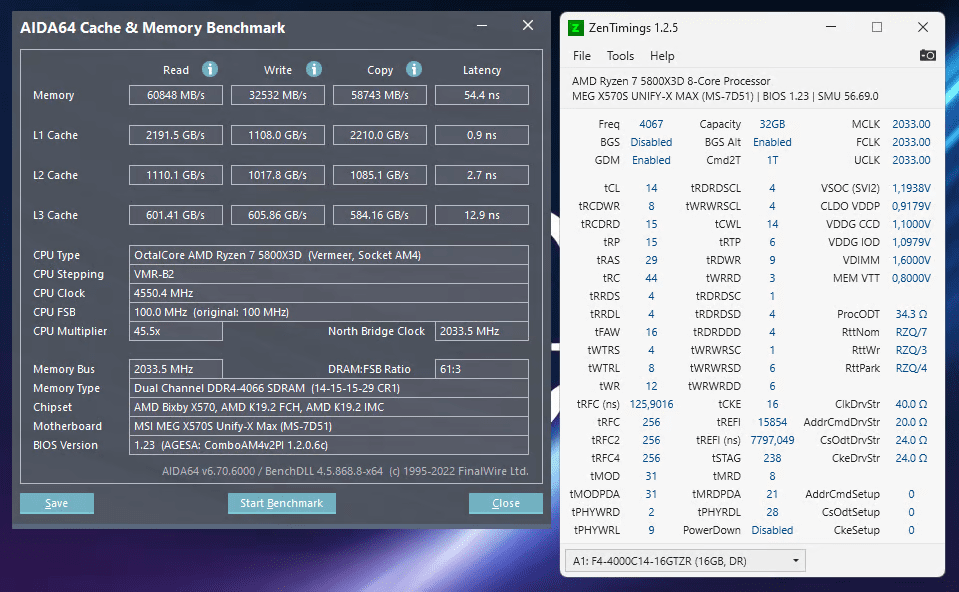Click the tREFI value 15854

(x=772, y=422)
